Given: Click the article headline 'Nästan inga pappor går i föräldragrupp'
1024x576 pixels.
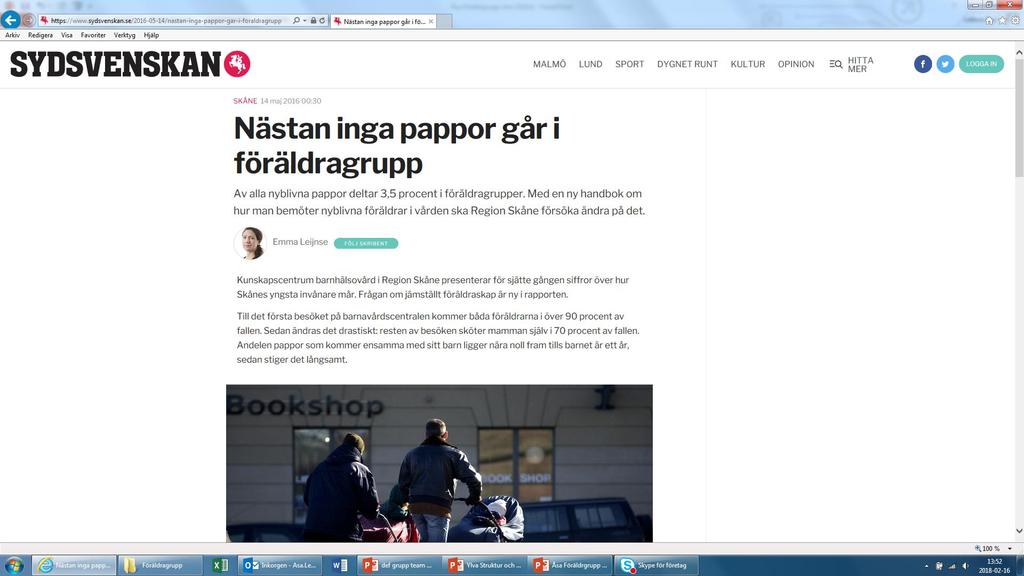Looking at the screenshot, I should click(x=397, y=146).
